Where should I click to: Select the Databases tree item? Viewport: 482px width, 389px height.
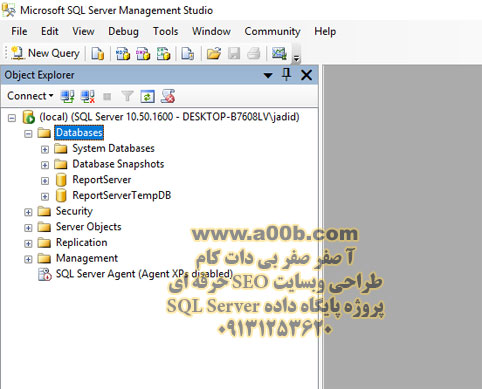pos(79,133)
